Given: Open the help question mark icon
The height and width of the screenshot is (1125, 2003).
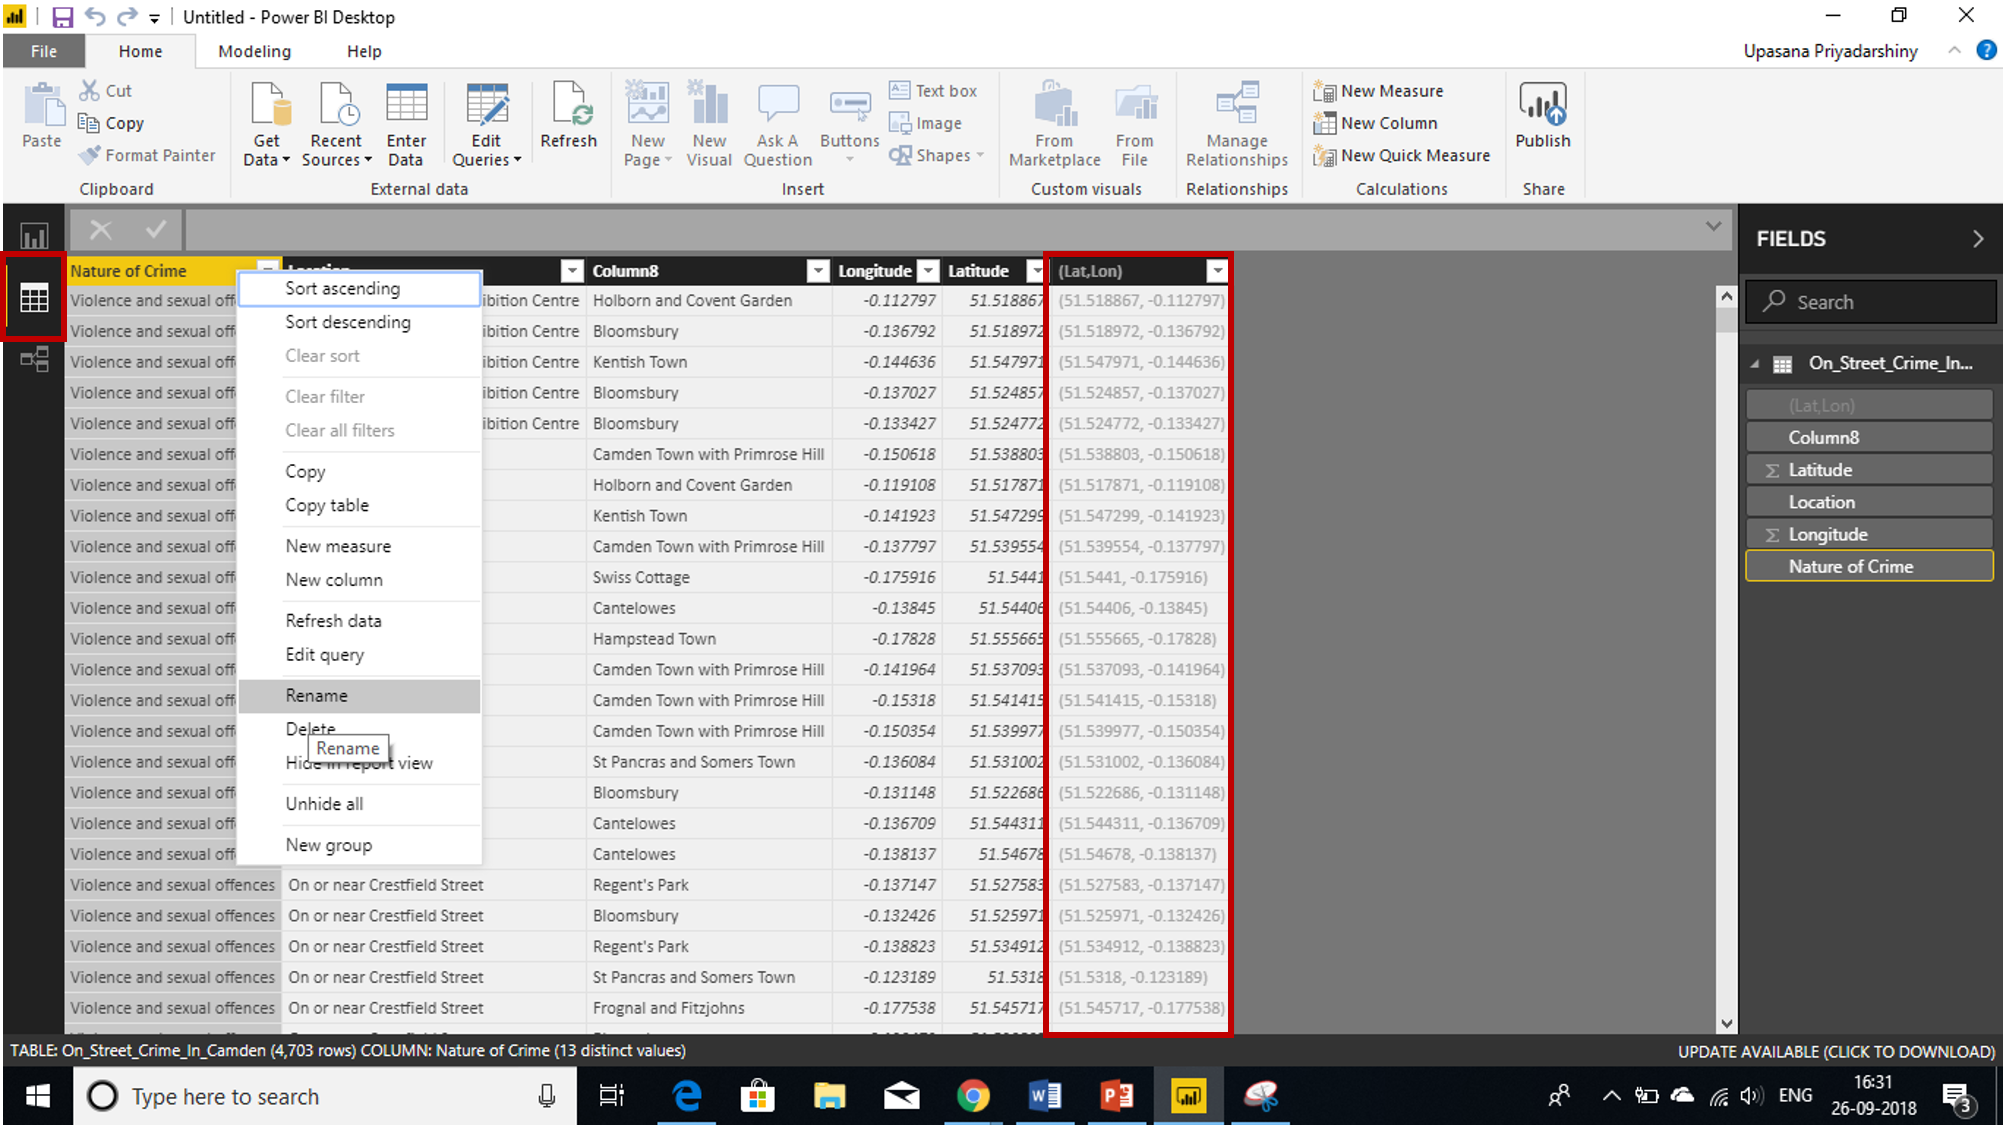Looking at the screenshot, I should coord(1986,51).
